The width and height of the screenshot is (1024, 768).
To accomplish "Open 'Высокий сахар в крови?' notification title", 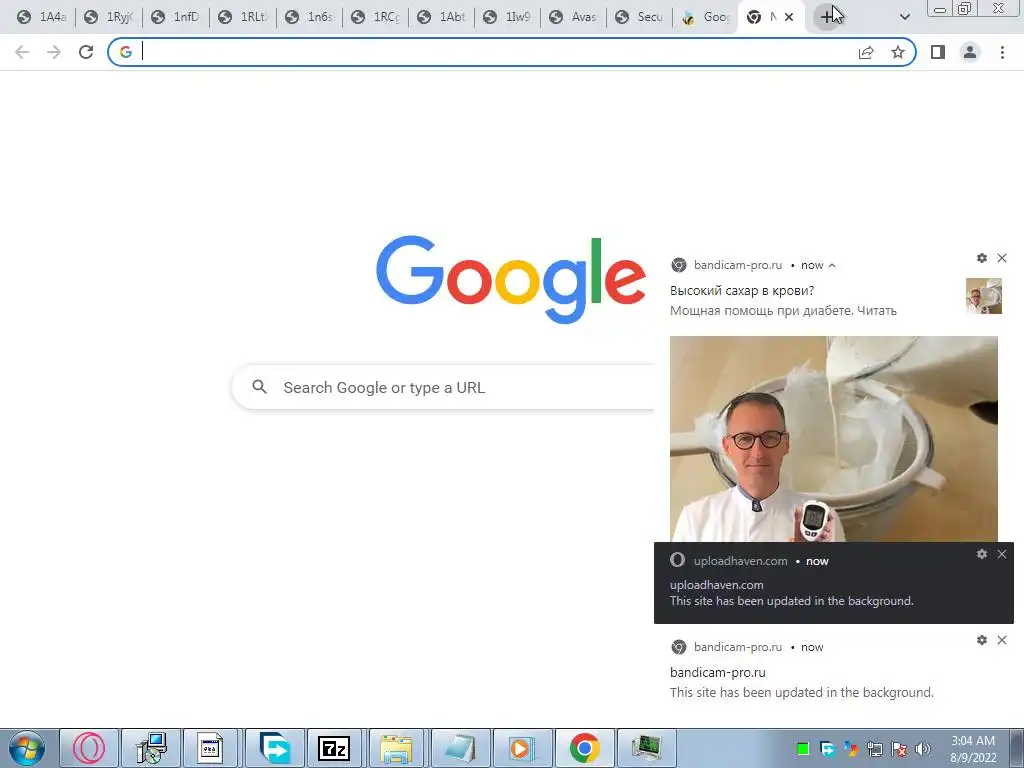I will tap(742, 291).
